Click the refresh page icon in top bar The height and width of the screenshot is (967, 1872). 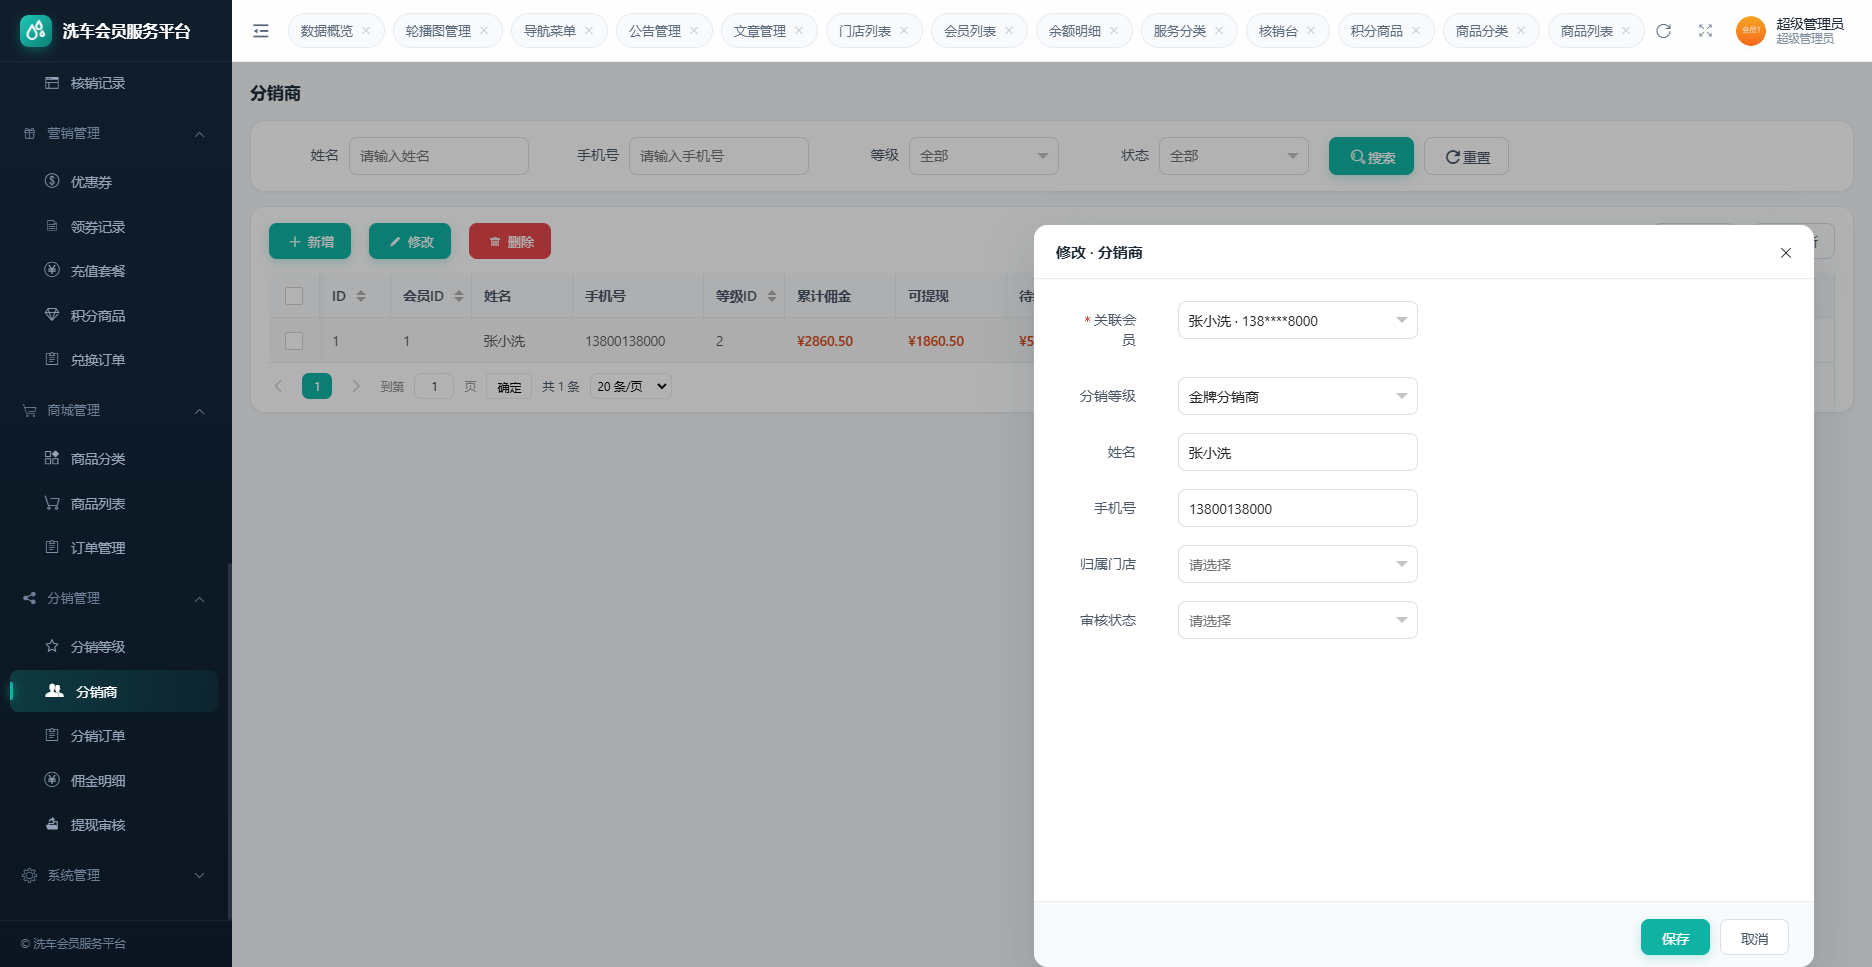click(1664, 31)
